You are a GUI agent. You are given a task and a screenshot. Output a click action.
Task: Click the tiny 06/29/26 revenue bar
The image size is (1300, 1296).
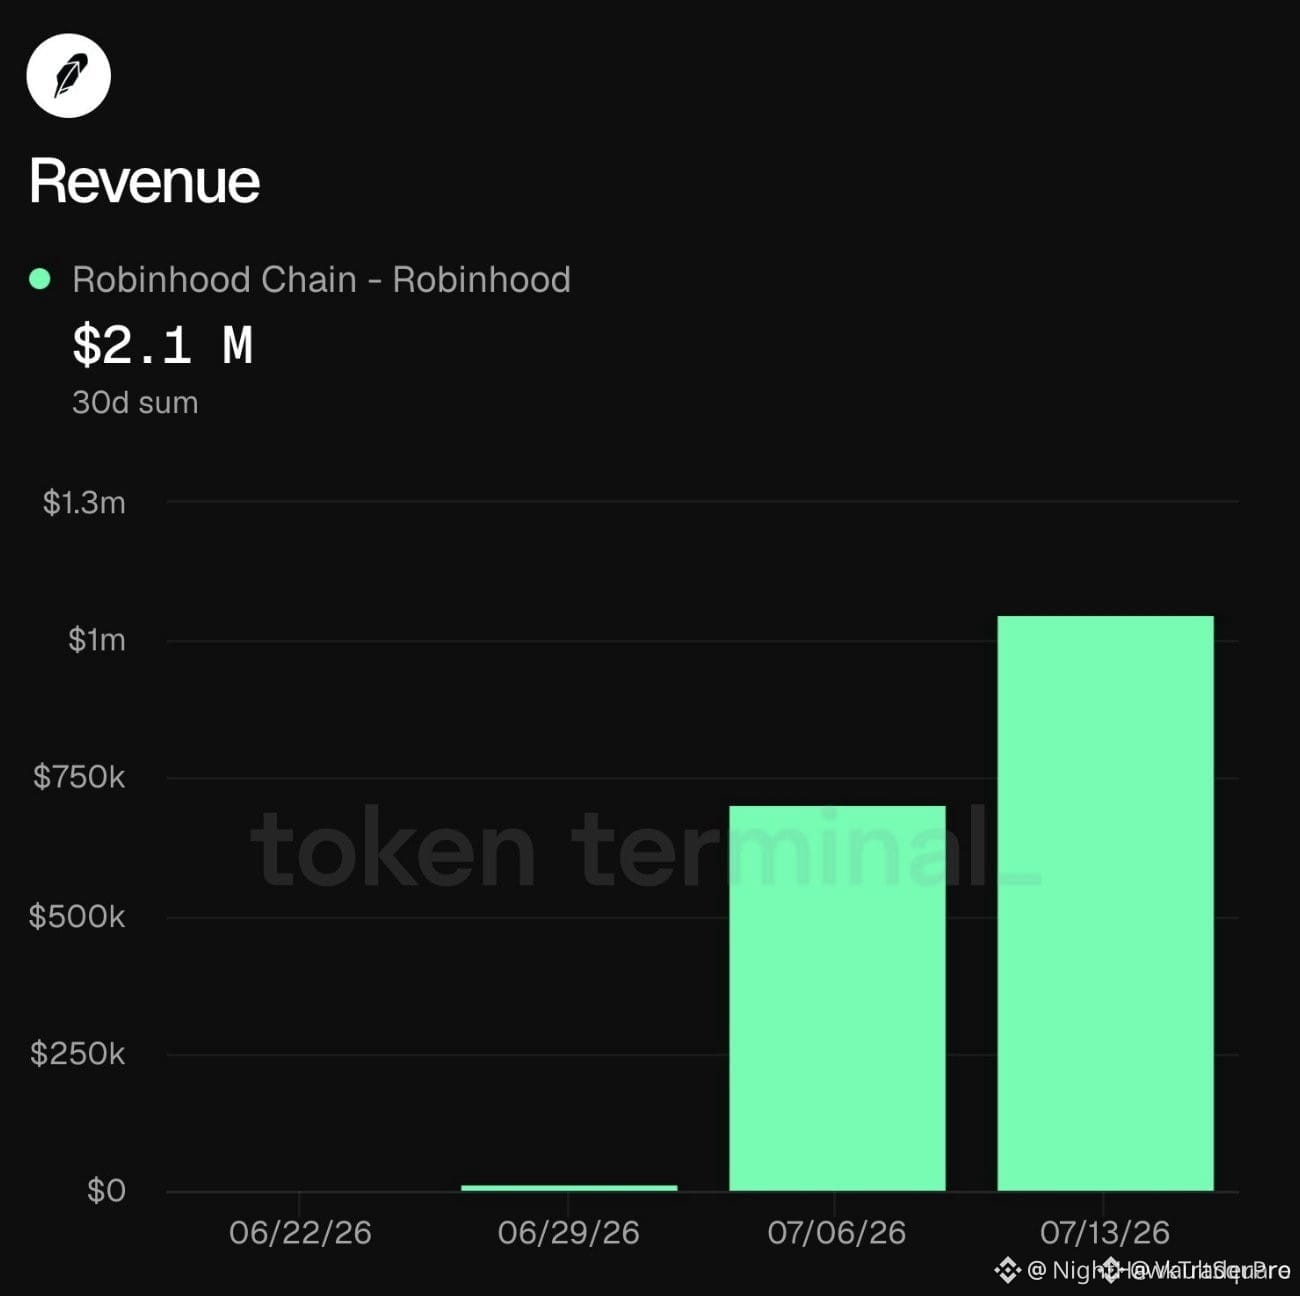[569, 1188]
